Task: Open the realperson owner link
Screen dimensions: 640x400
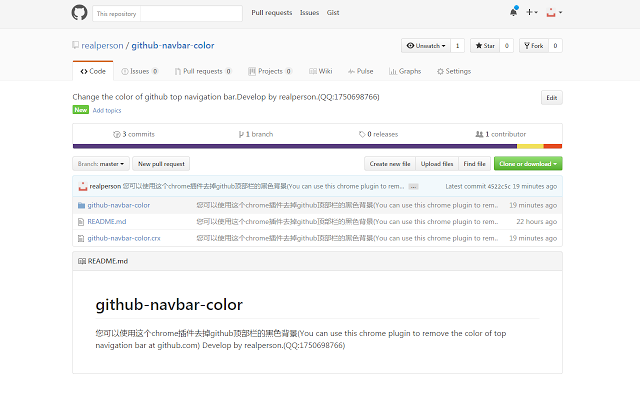Action: click(x=102, y=45)
